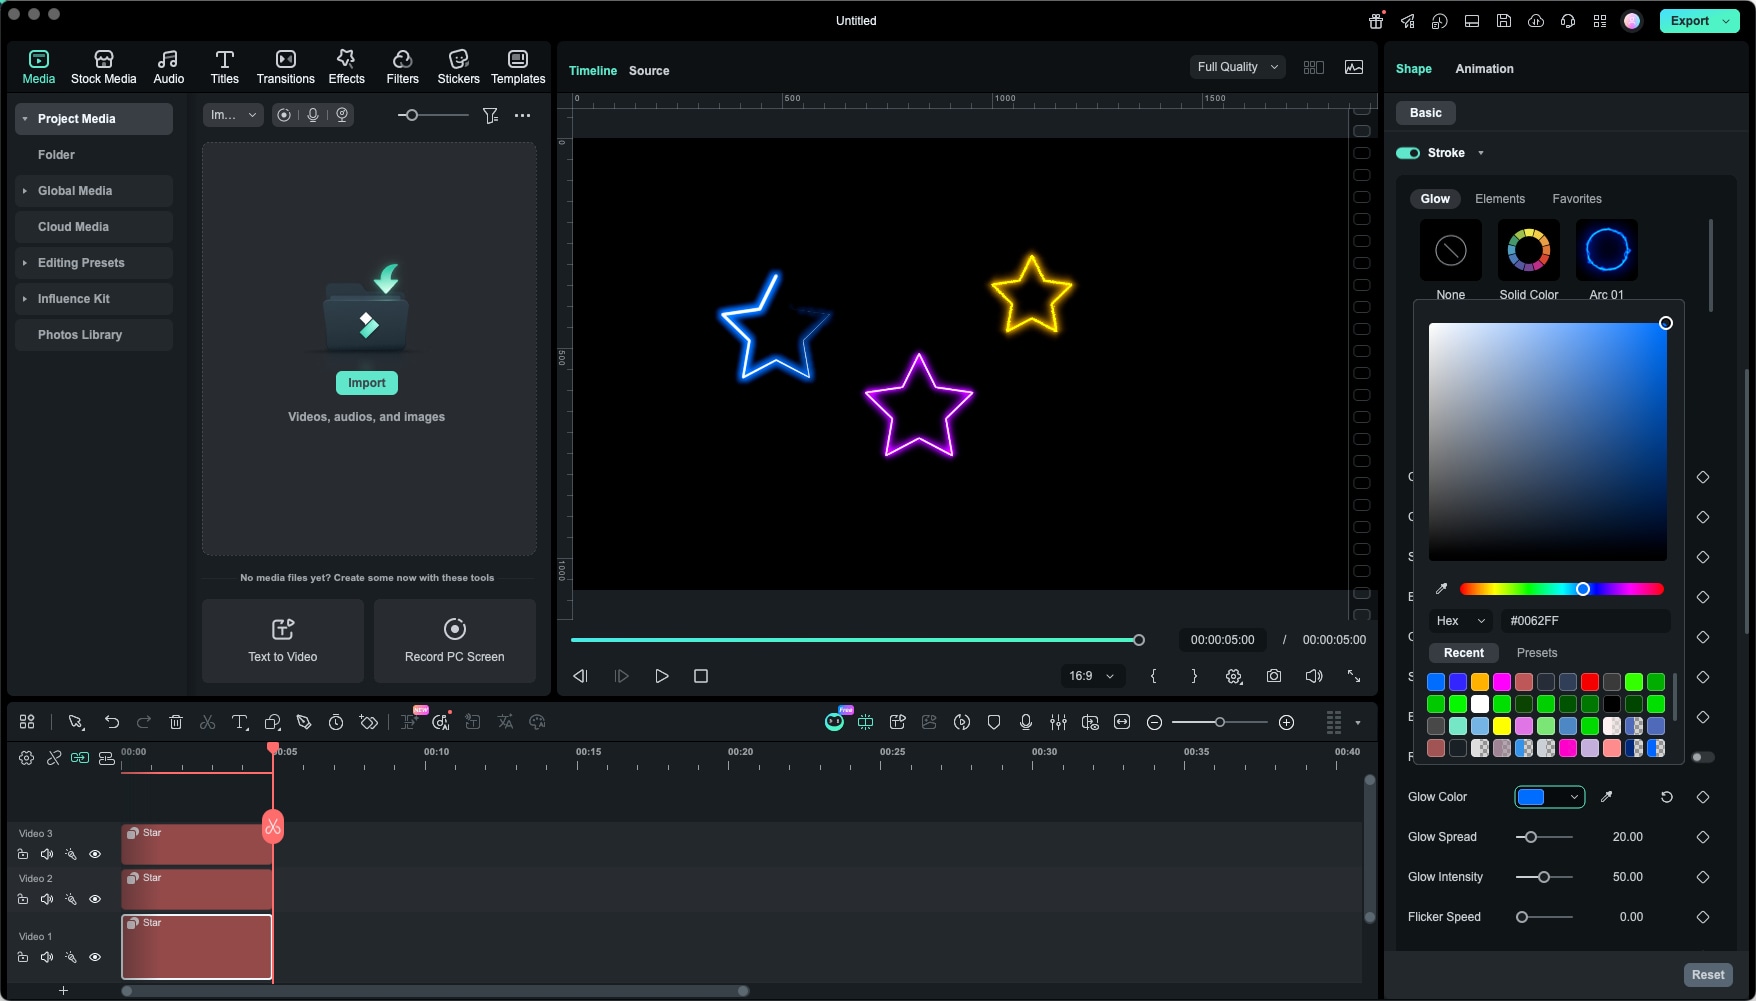
Task: Click the split scissors tool in toolbar
Action: tap(208, 722)
